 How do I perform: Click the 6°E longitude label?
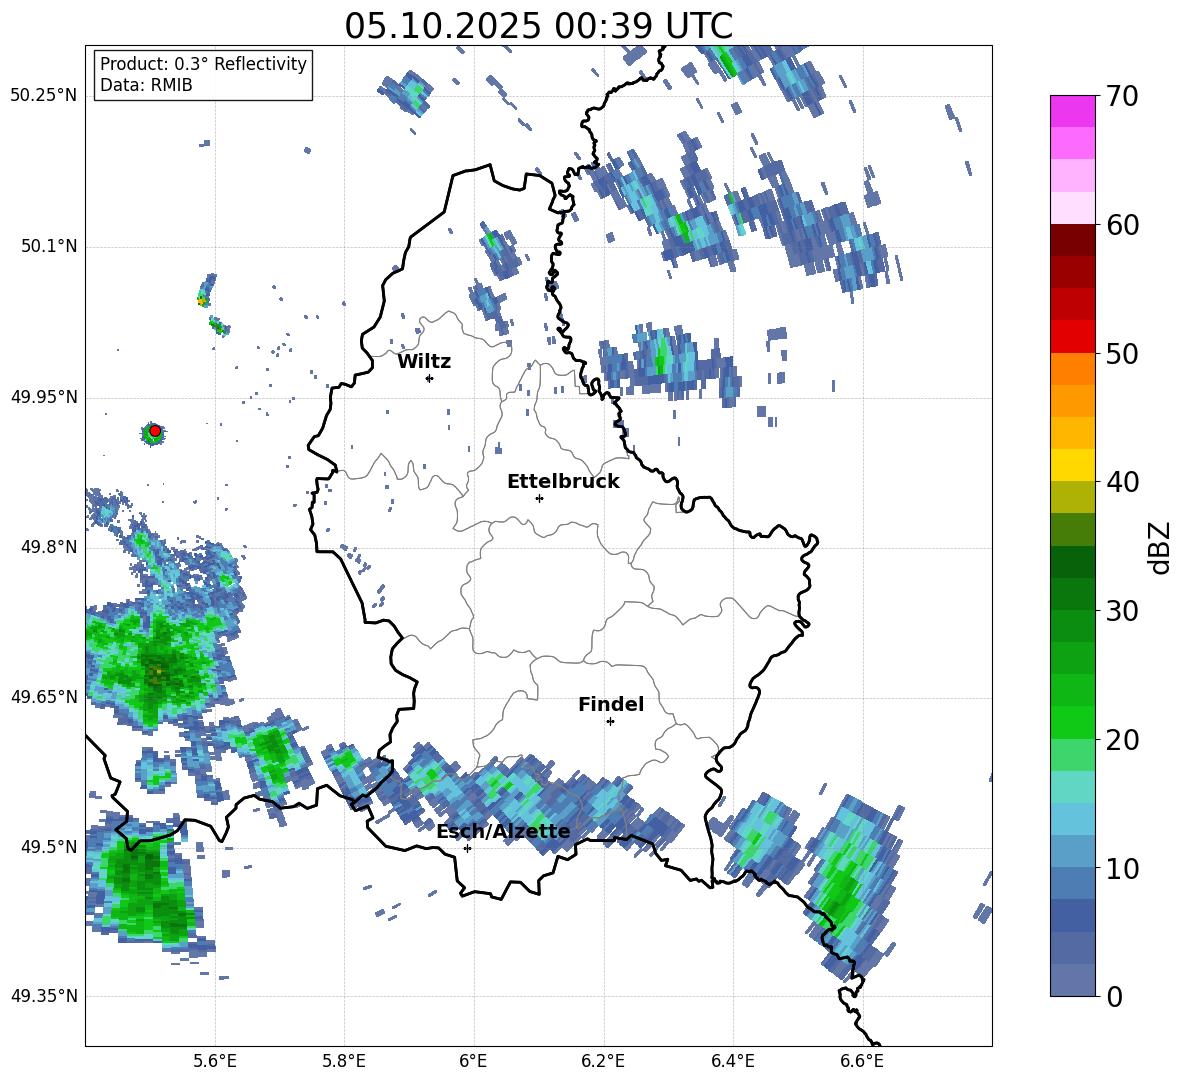pos(473,1061)
